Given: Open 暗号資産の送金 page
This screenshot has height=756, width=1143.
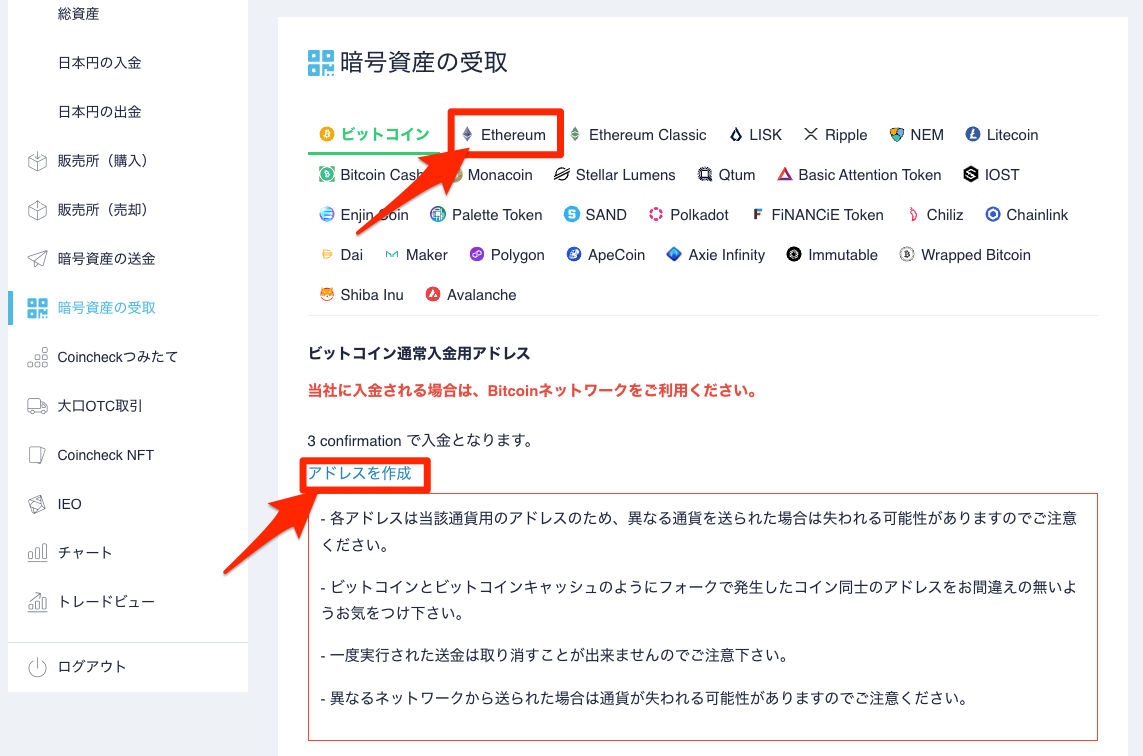Looking at the screenshot, I should (106, 259).
